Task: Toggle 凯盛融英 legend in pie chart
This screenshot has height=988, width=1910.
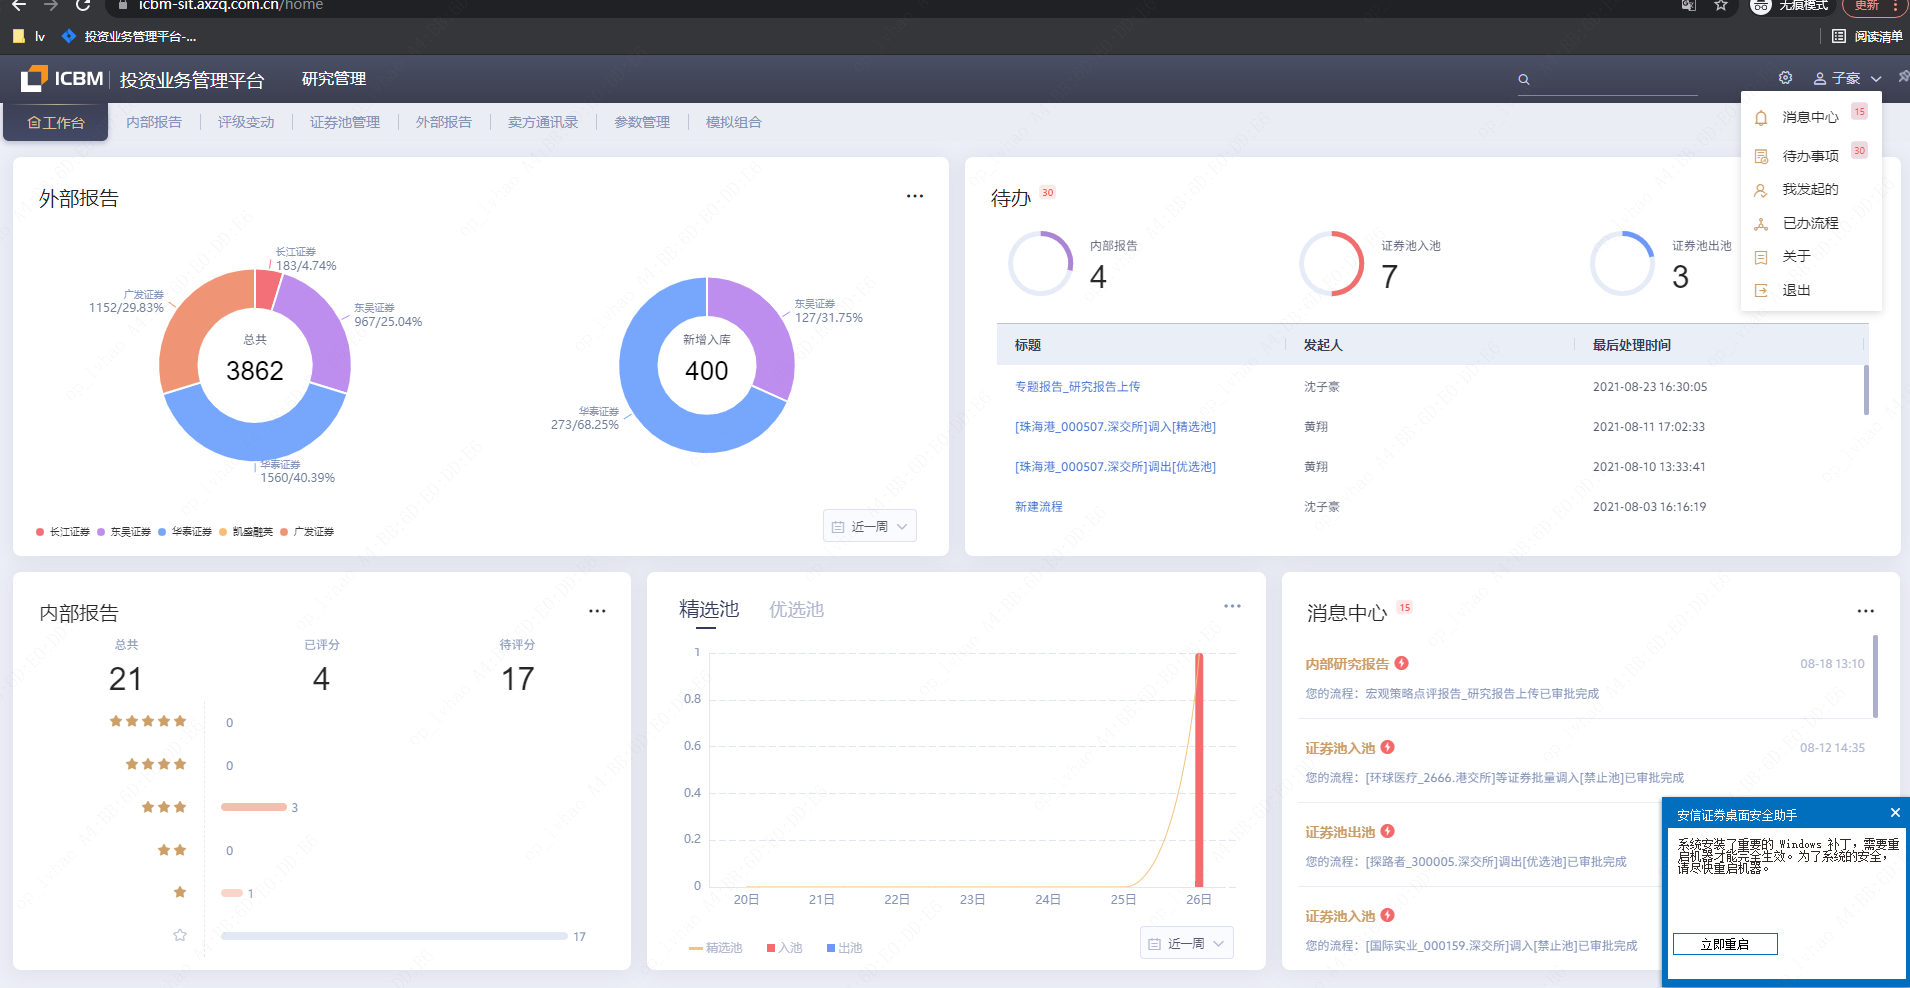Action: 246,532
